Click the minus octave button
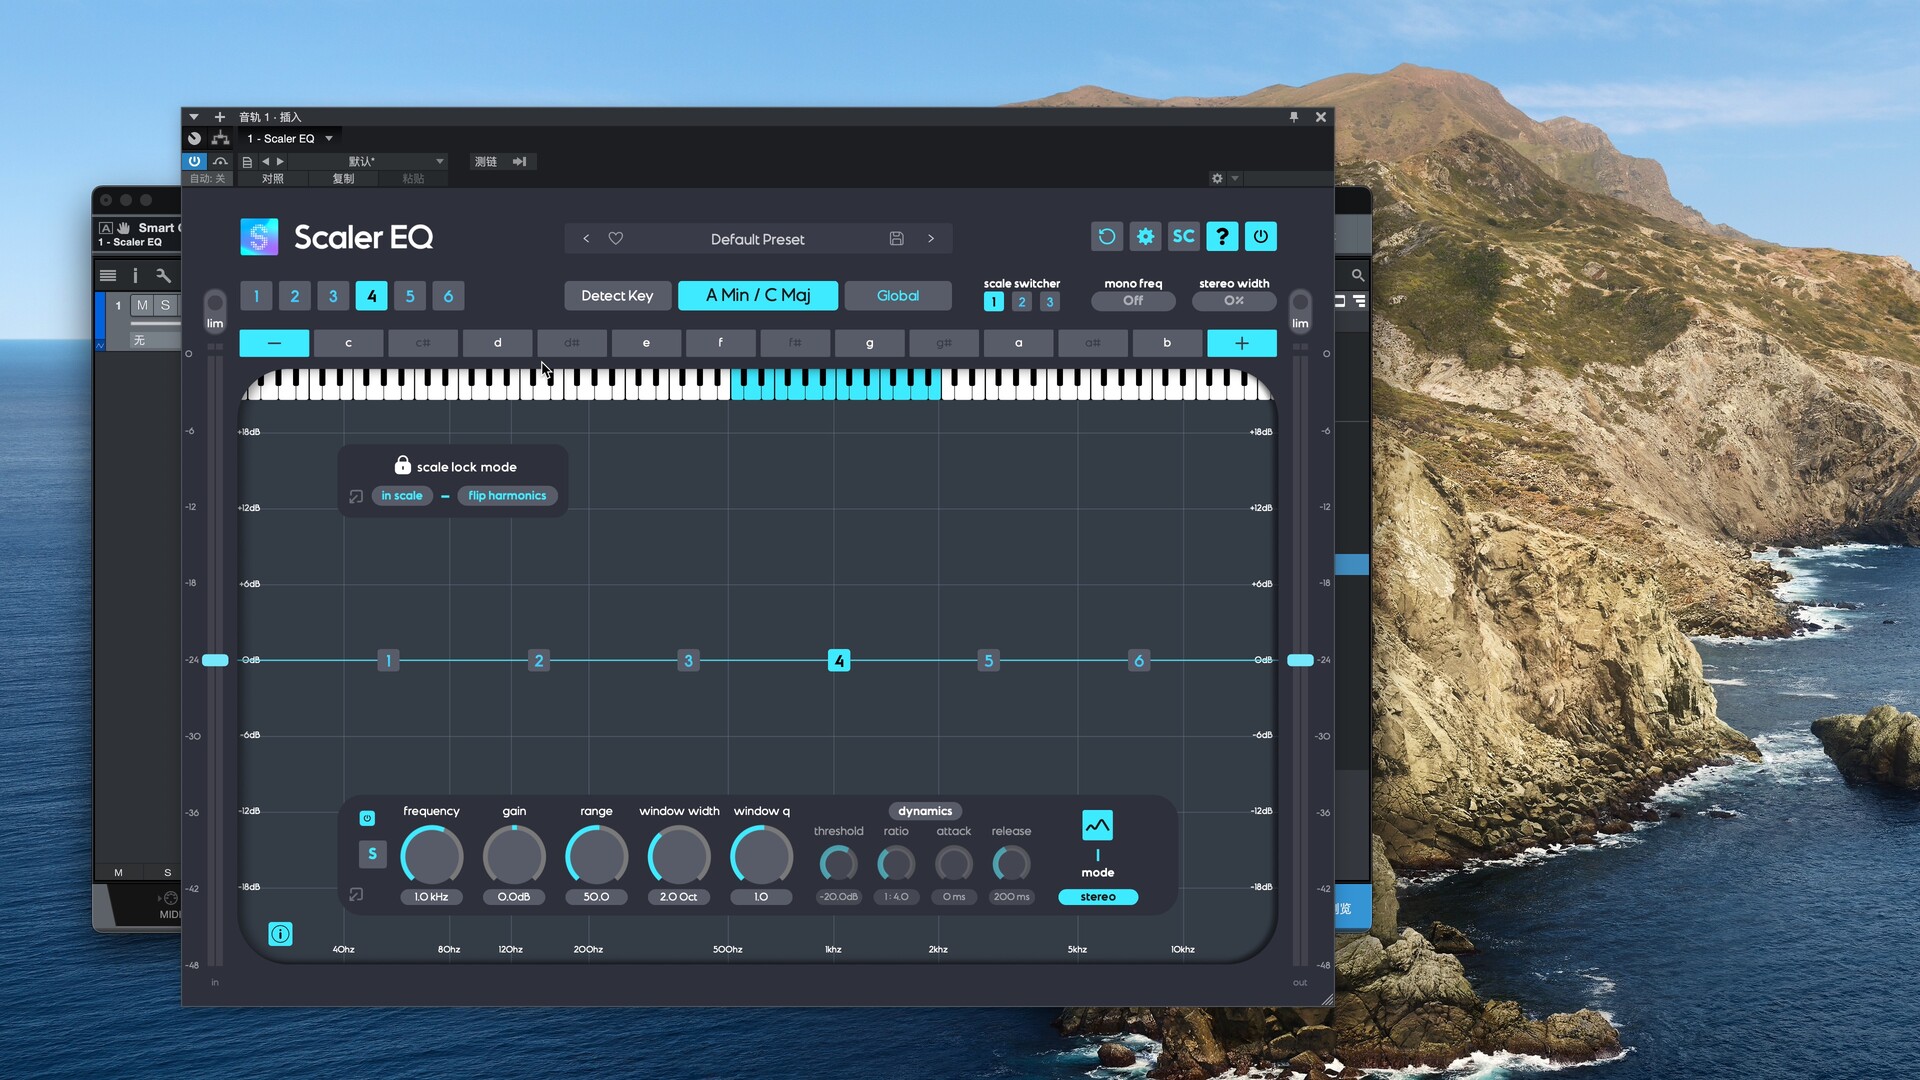 274,343
